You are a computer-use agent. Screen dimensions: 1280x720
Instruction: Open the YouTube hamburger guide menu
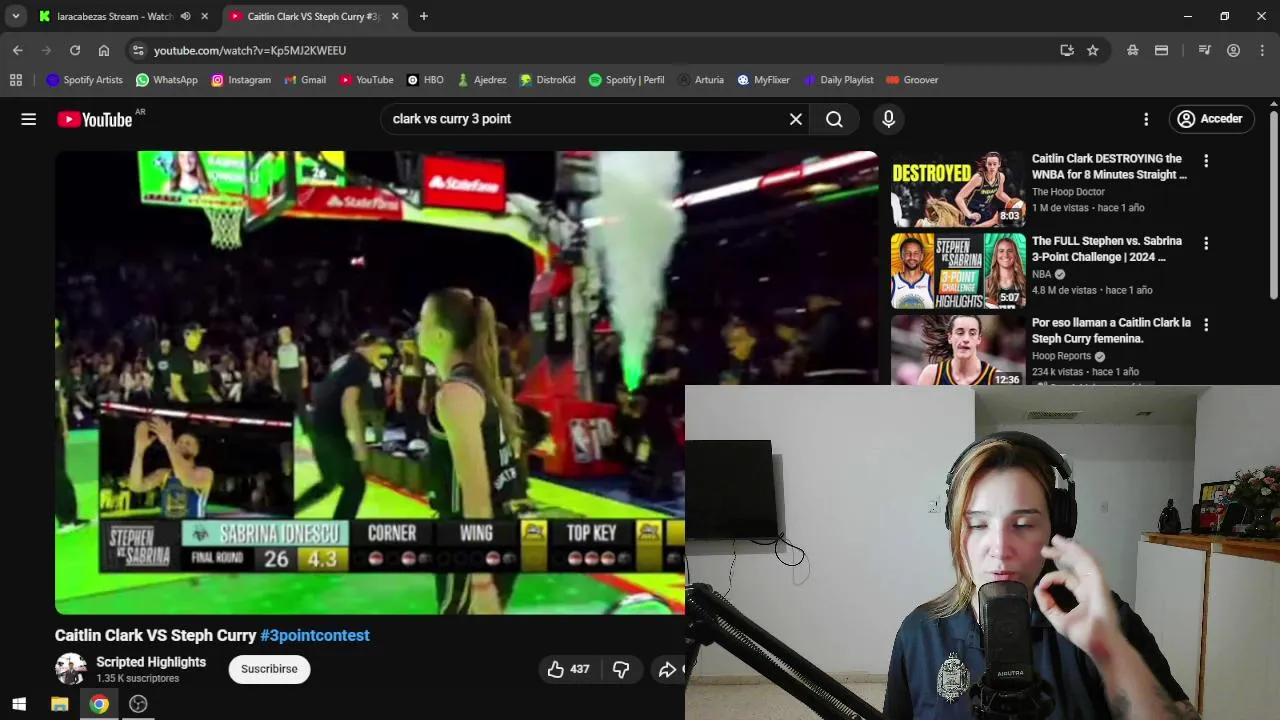(29, 119)
